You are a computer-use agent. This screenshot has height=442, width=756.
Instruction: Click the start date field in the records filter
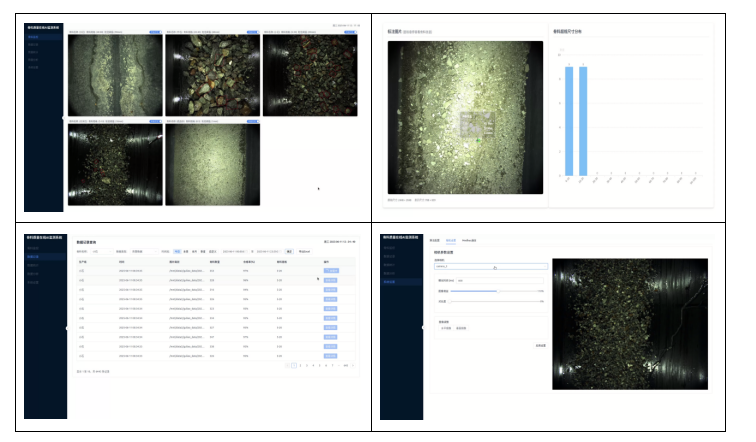click(x=235, y=251)
